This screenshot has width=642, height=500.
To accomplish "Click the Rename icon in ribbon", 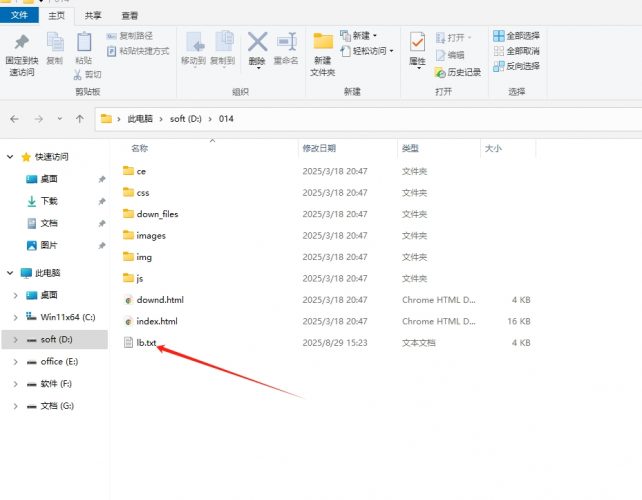I will 287,47.
